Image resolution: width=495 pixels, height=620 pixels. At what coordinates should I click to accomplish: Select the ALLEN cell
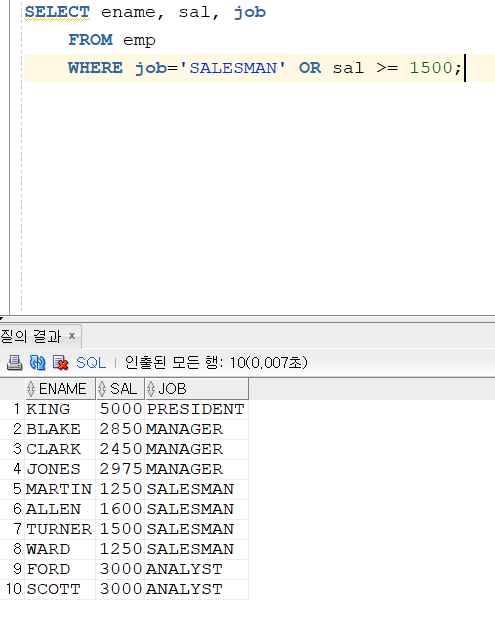(60, 509)
